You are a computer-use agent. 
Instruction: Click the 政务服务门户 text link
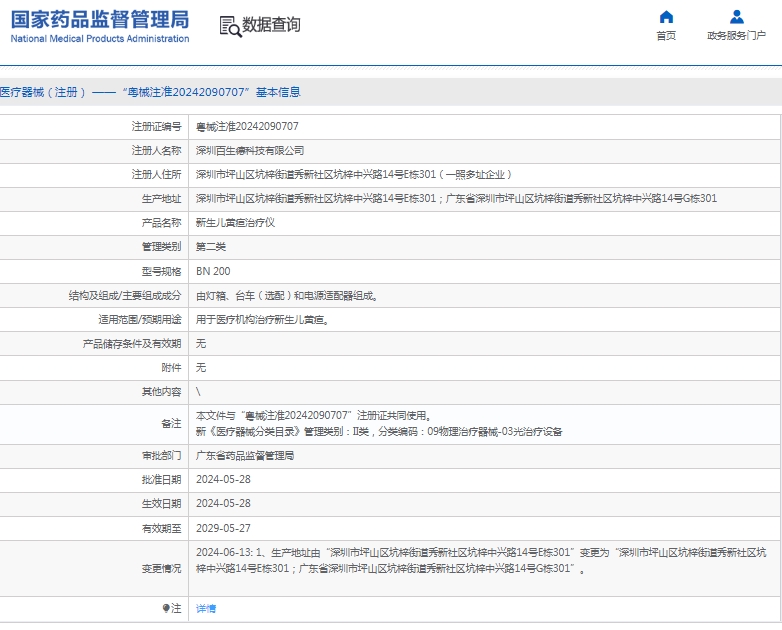click(737, 35)
